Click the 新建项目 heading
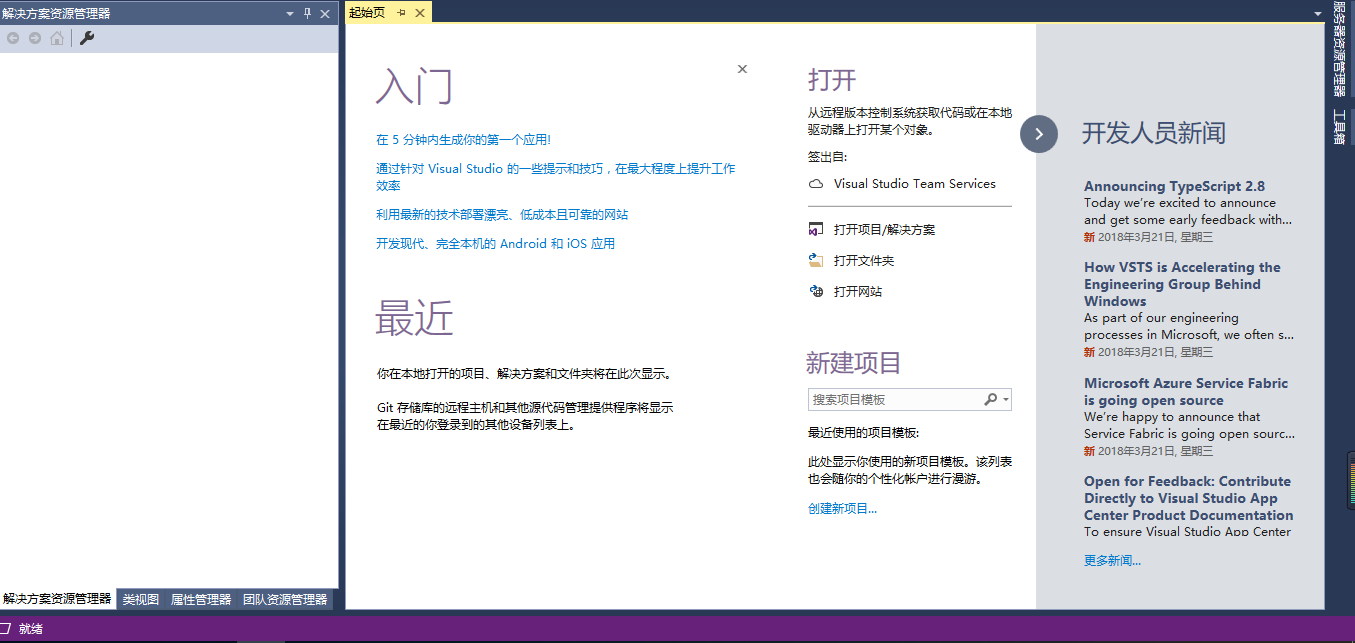1355x643 pixels. (854, 362)
